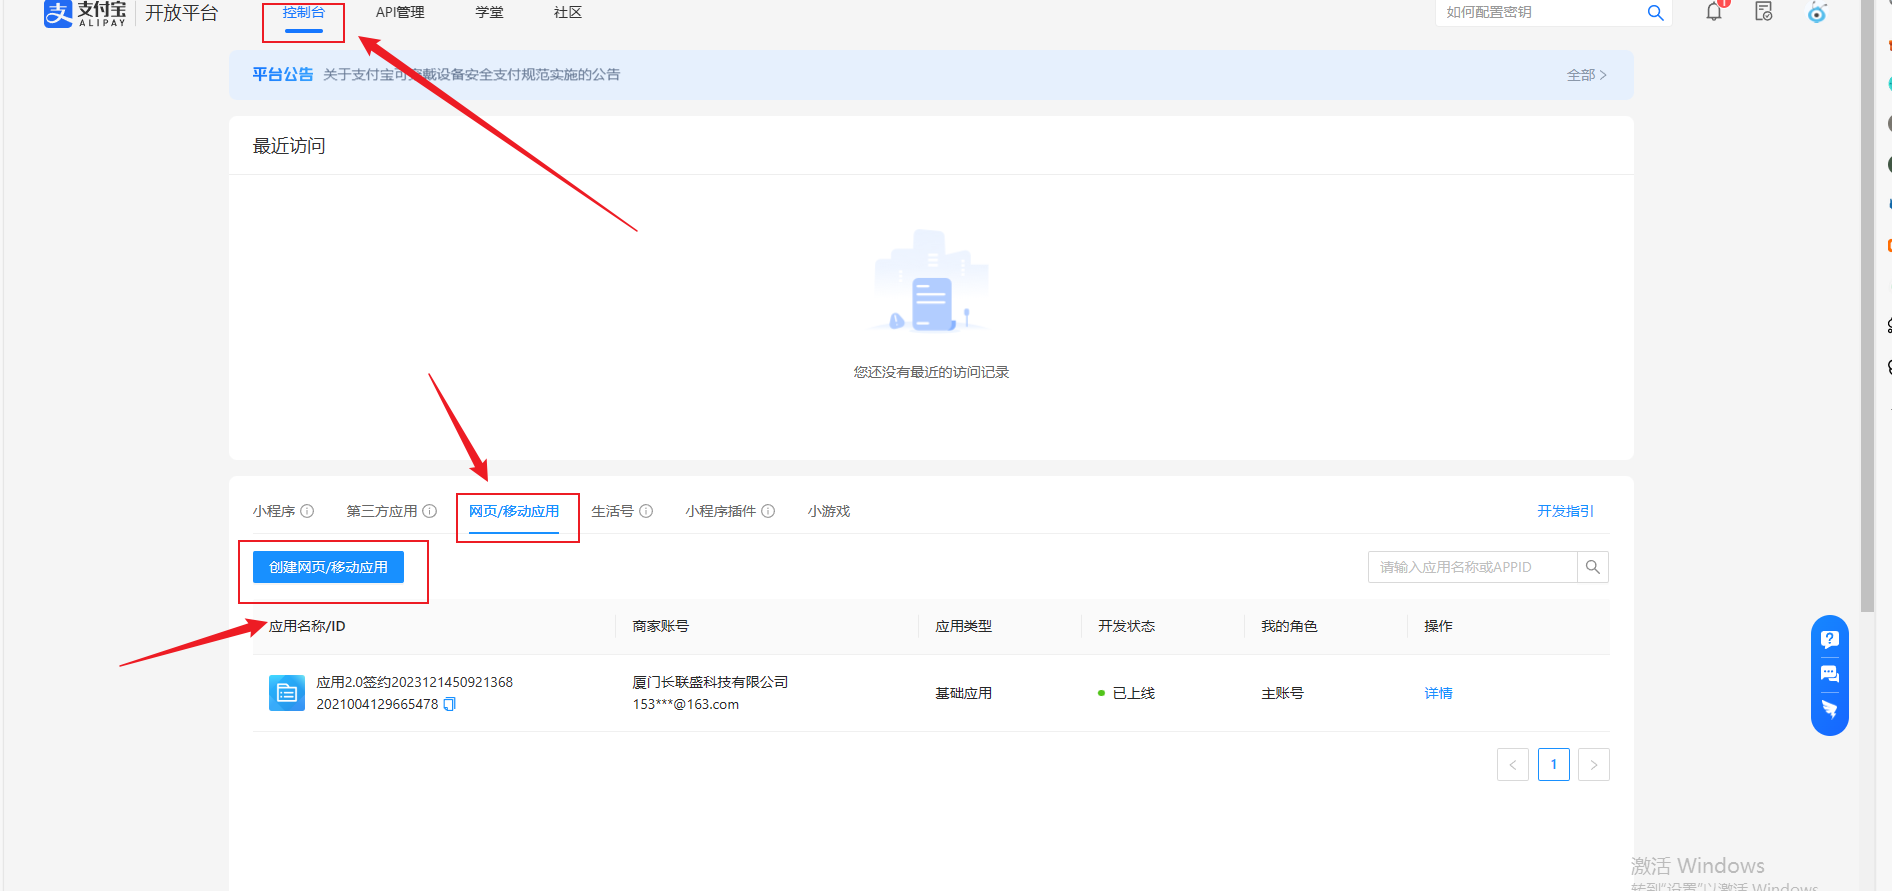Switch to the 网页/移动应用 tab
Viewport: 1892px width, 891px height.
click(x=514, y=511)
